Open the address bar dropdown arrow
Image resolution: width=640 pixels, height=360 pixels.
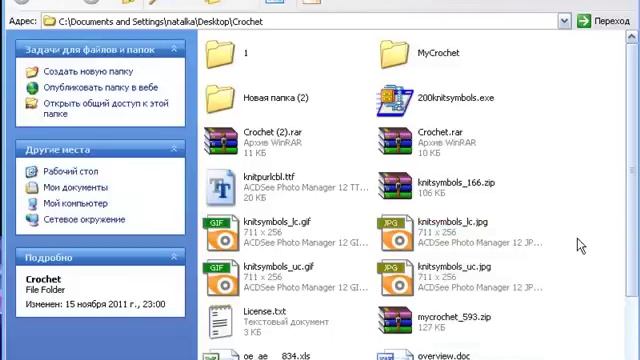(564, 21)
